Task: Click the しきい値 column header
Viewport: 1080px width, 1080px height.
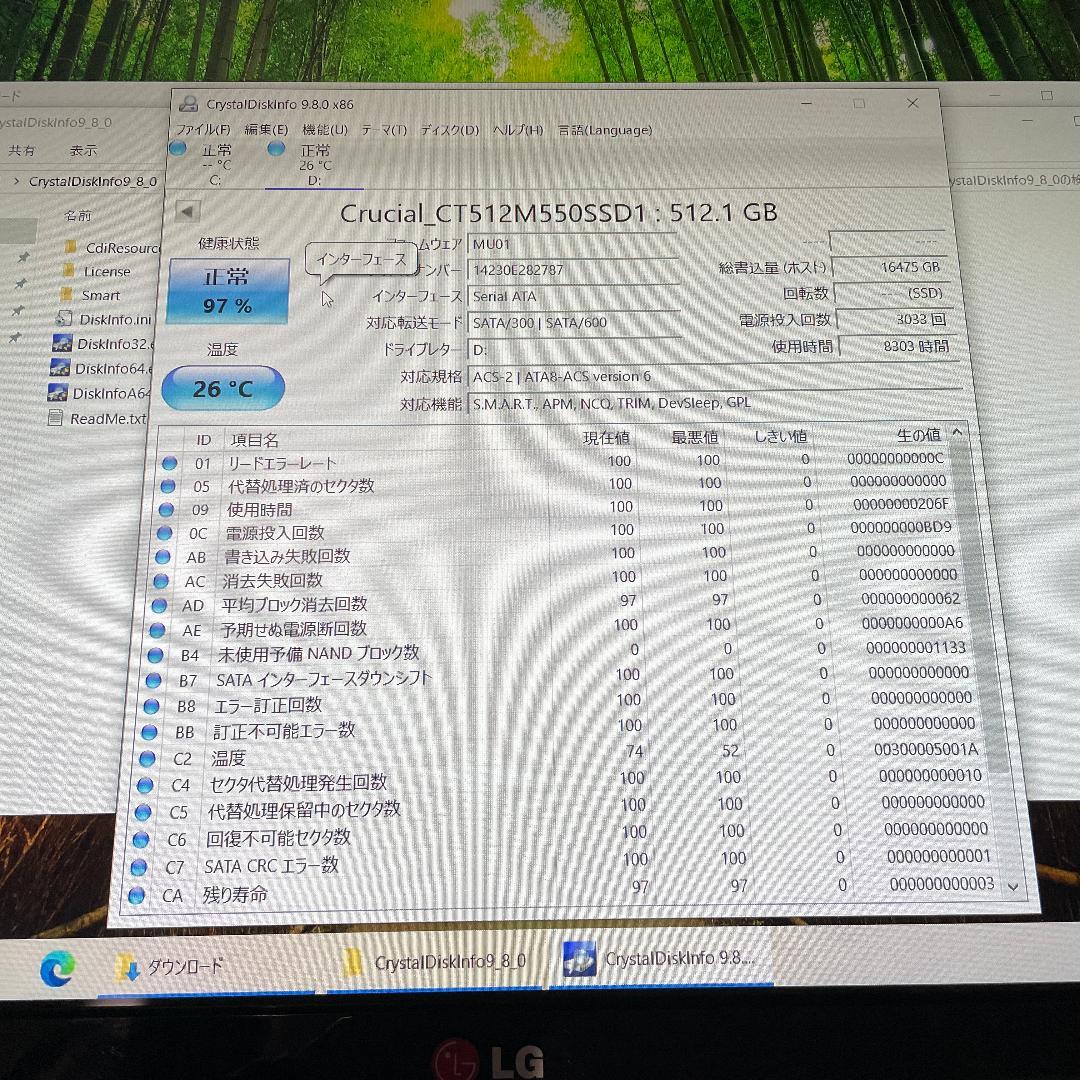Action: point(780,436)
